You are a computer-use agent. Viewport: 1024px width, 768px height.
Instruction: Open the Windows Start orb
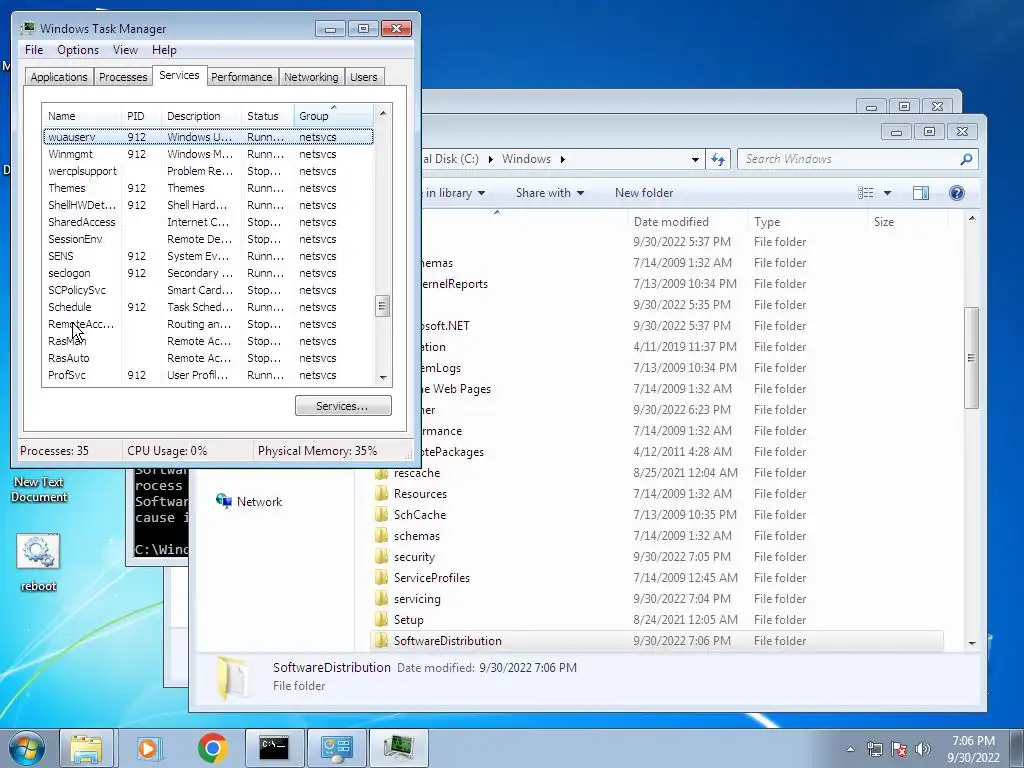click(x=27, y=748)
